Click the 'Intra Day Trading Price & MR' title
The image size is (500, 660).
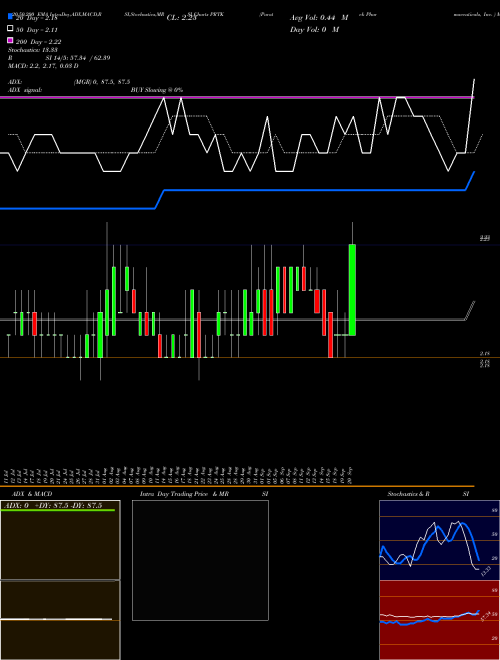[184, 494]
